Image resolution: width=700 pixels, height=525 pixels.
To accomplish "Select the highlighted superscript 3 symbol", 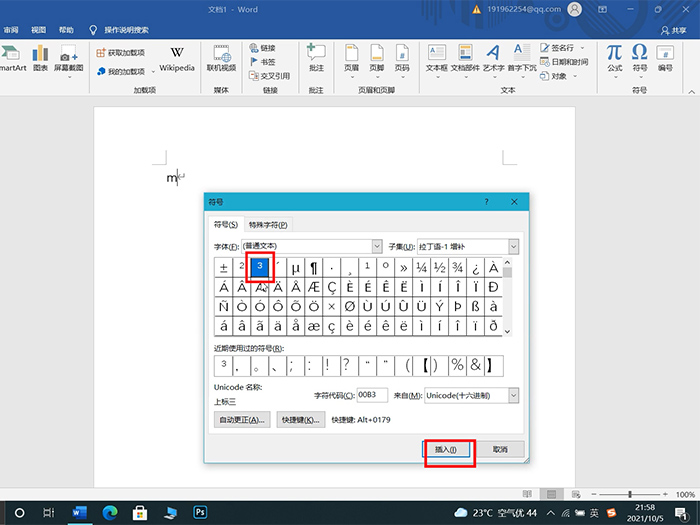I will [260, 267].
